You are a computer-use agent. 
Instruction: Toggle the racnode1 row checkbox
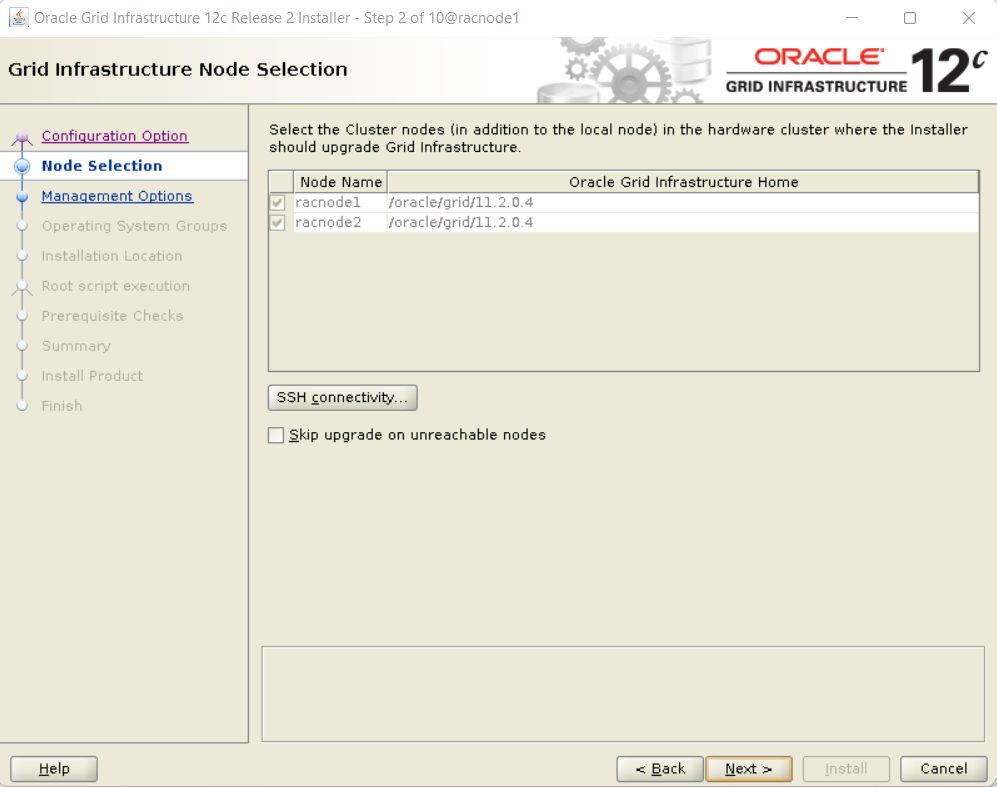pyautogui.click(x=277, y=203)
